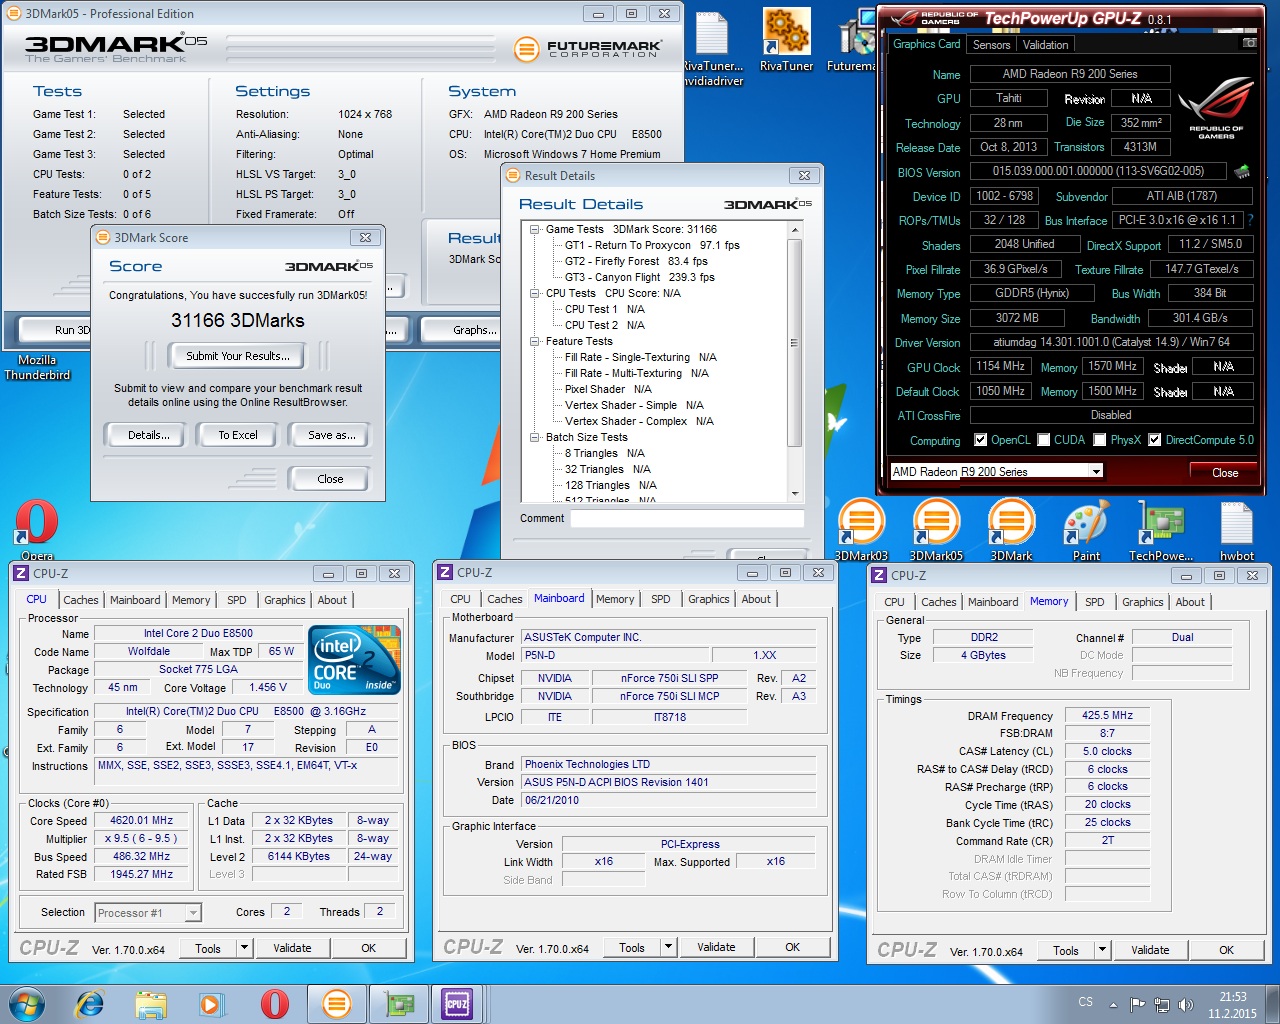The width and height of the screenshot is (1280, 1024).
Task: Click the Comment field in Result Details
Action: (687, 518)
